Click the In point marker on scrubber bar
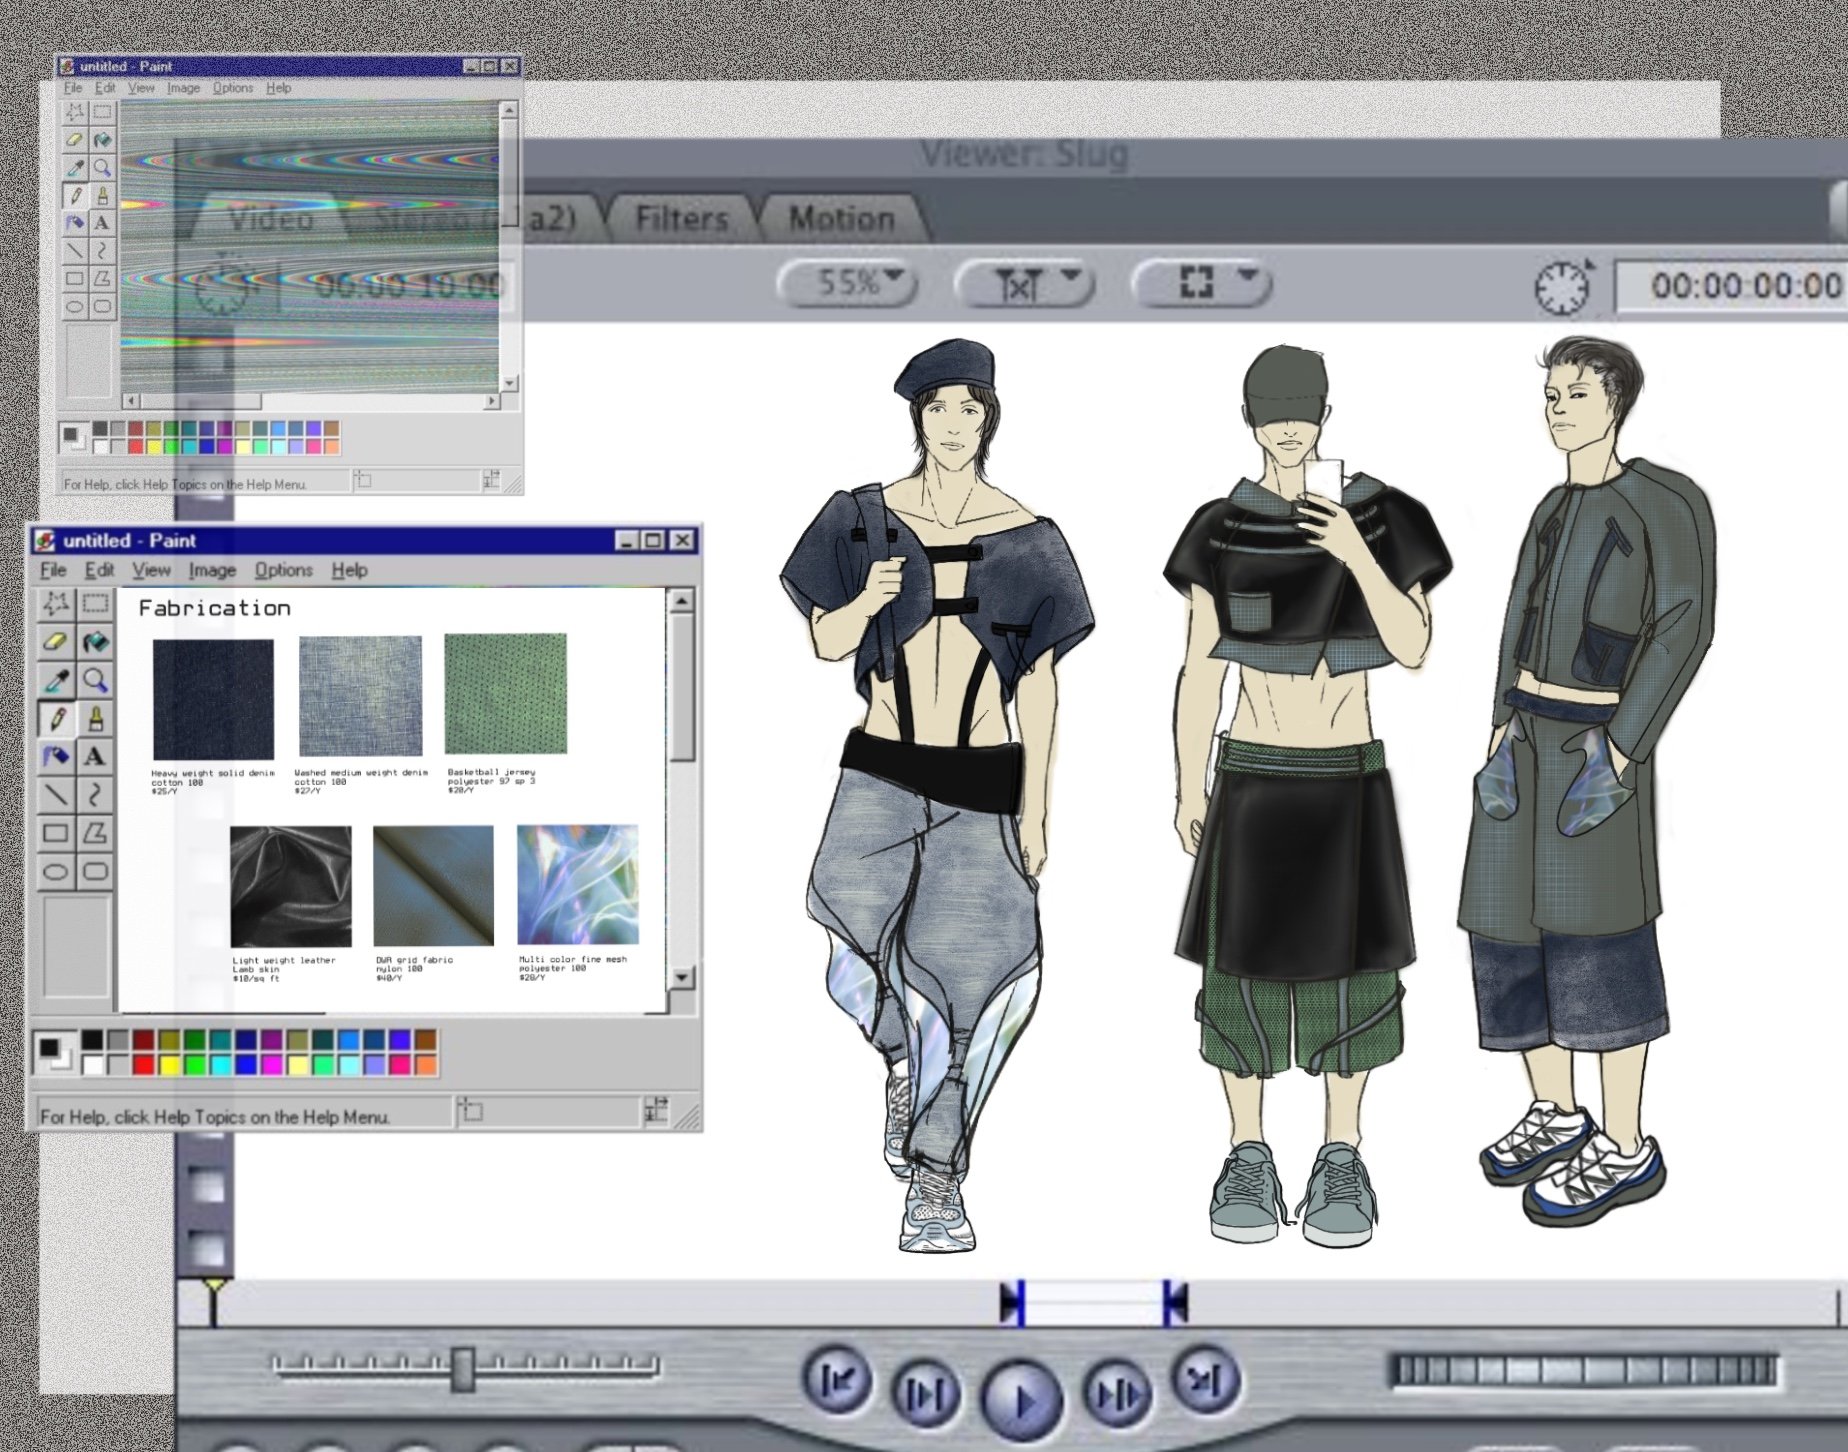Viewport: 1848px width, 1452px height. 1012,1304
